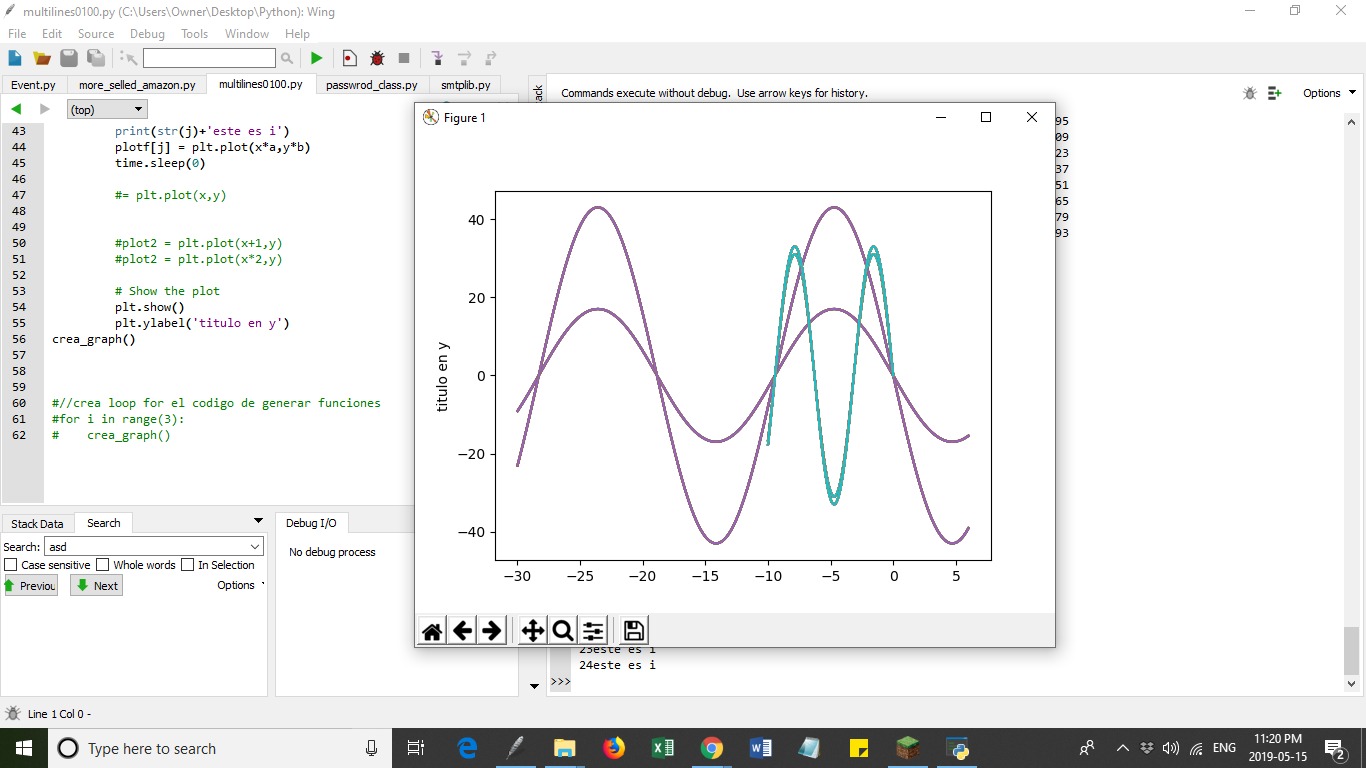1366x768 pixels.
Task: Save current file with floppy icon
Action: (x=69, y=58)
